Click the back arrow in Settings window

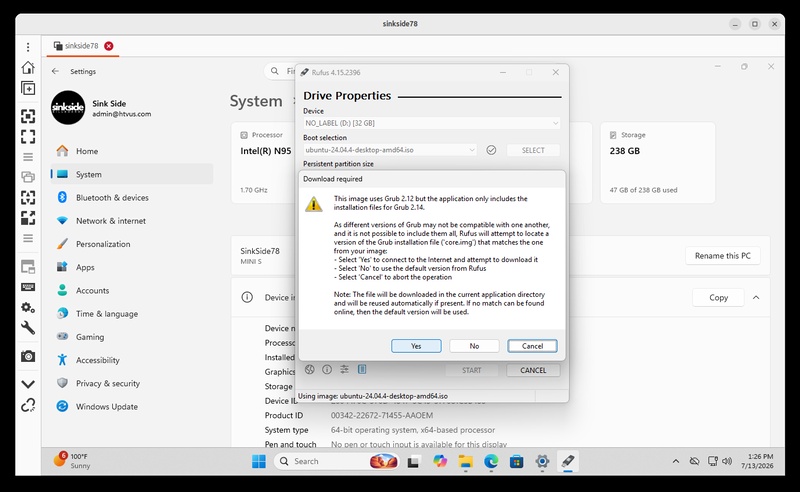tap(55, 71)
